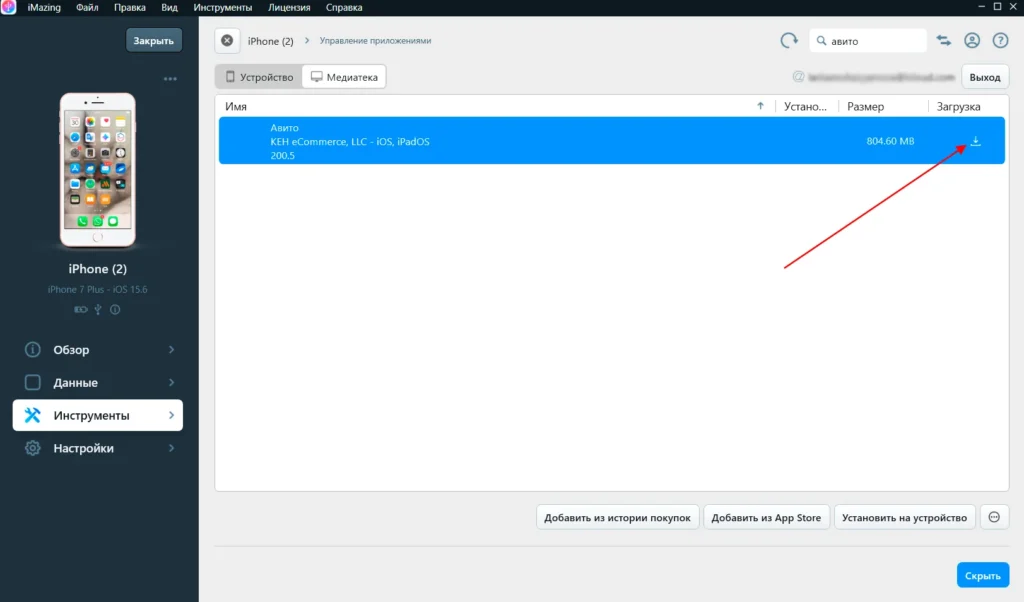Click the Скрыть button
1024x602 pixels.
point(983,575)
